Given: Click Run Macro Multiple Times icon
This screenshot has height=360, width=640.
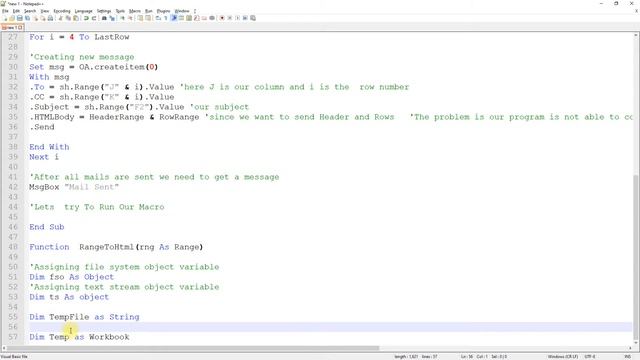Looking at the screenshot, I should pyautogui.click(x=245, y=18).
